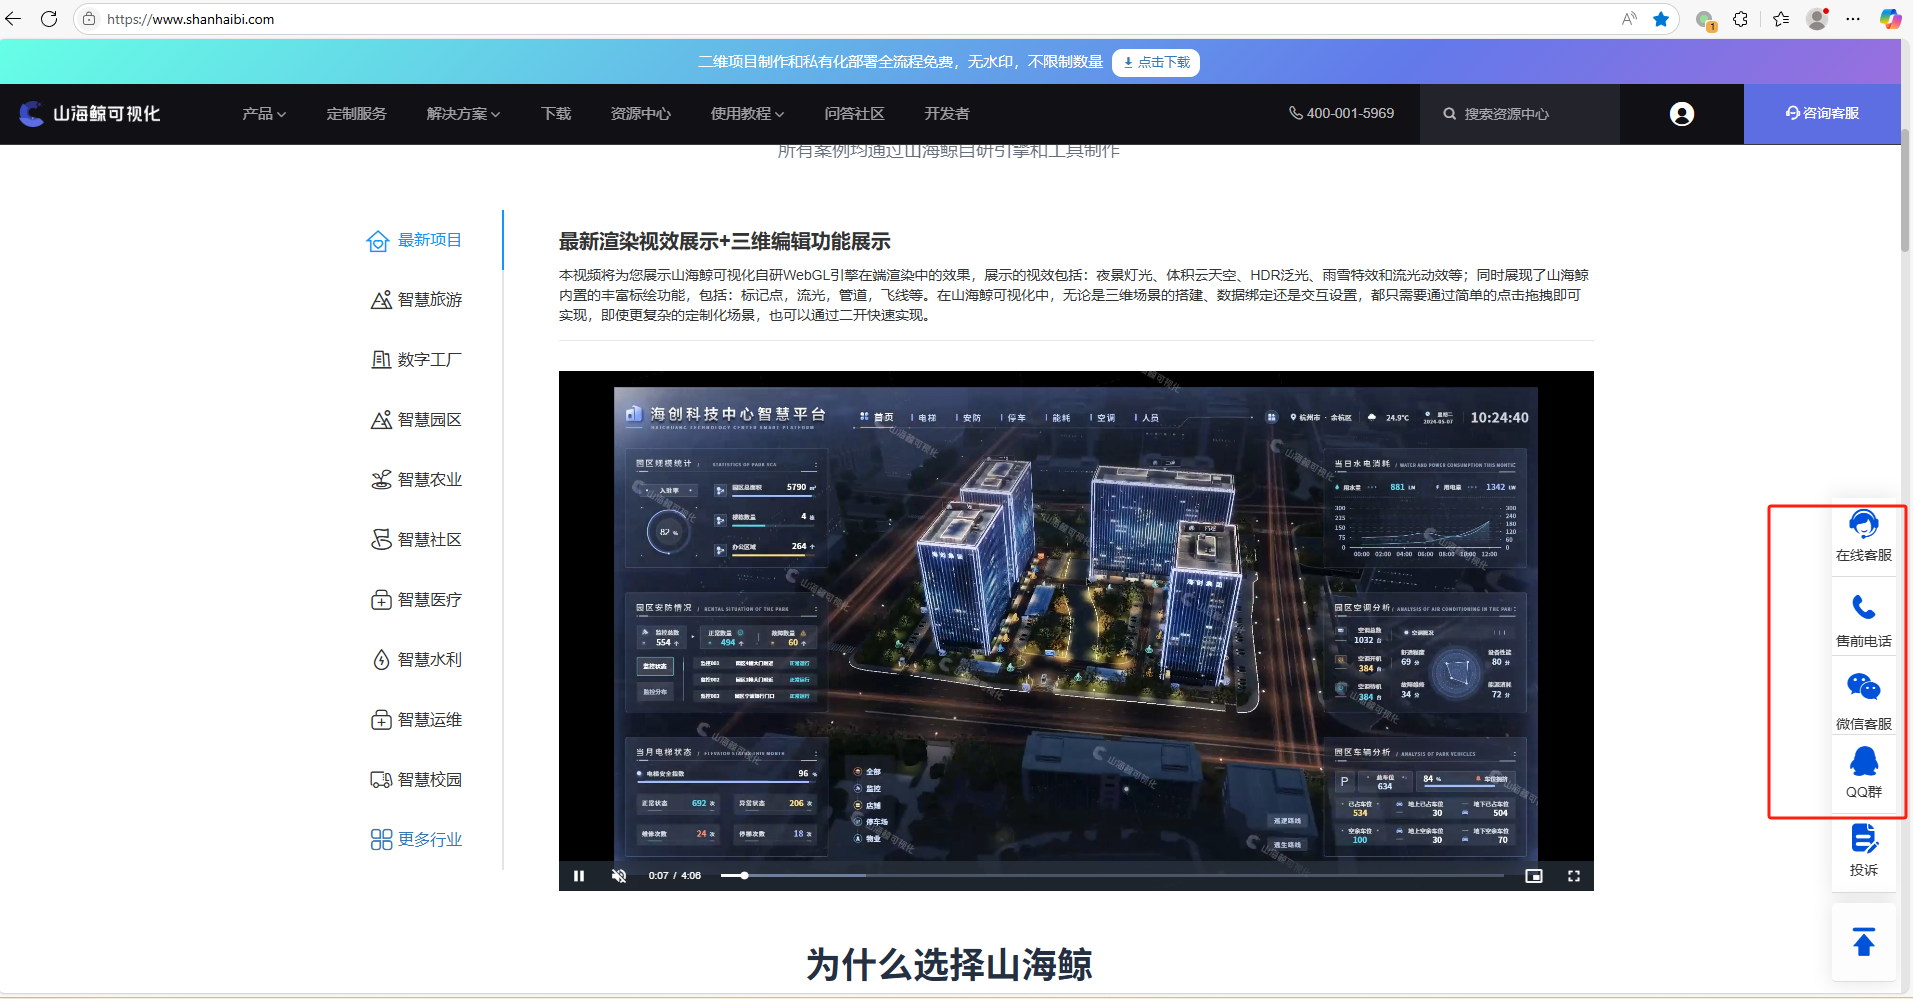Seek on the video progress bar
The height and width of the screenshot is (999, 1913).
1112,876
